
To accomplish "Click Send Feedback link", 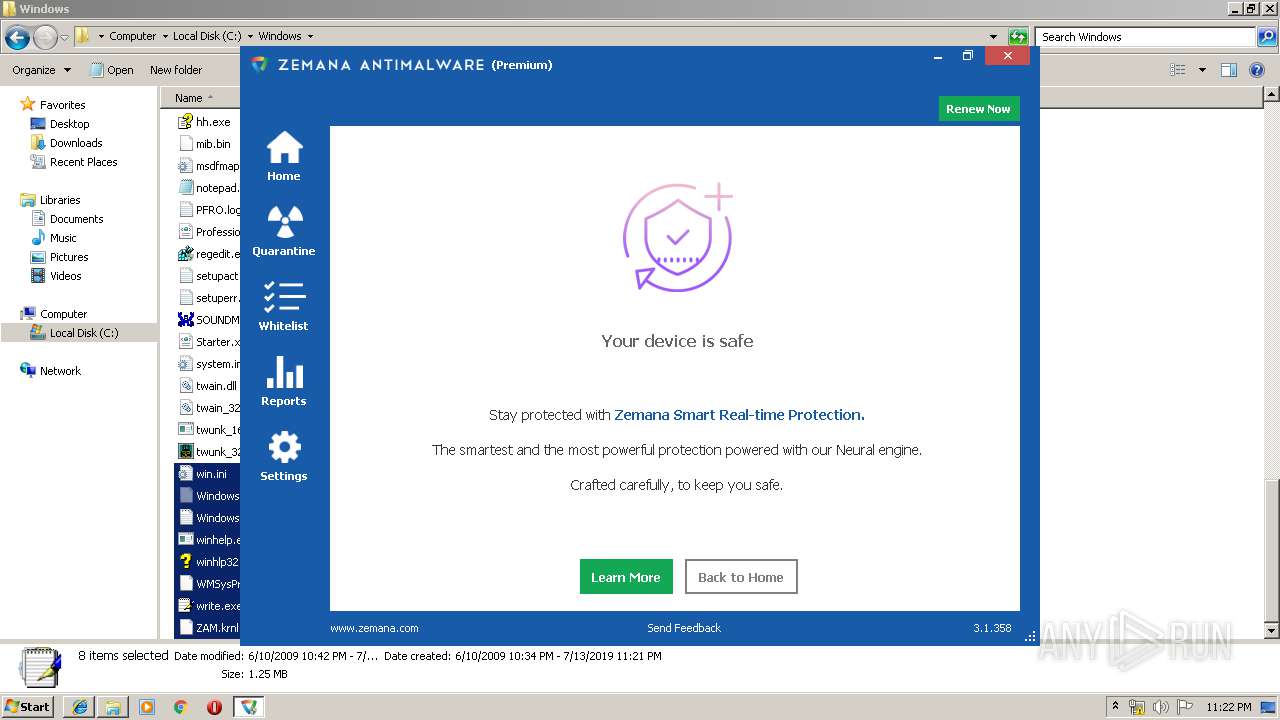I will (x=684, y=628).
